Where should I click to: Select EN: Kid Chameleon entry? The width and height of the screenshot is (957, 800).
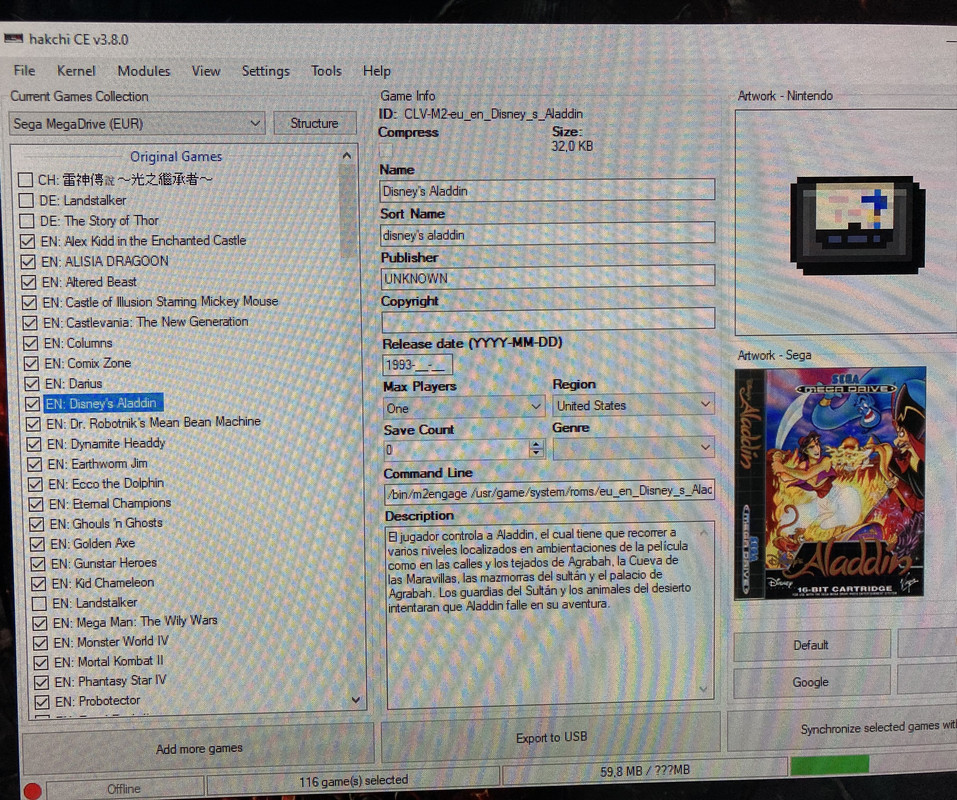(x=103, y=583)
